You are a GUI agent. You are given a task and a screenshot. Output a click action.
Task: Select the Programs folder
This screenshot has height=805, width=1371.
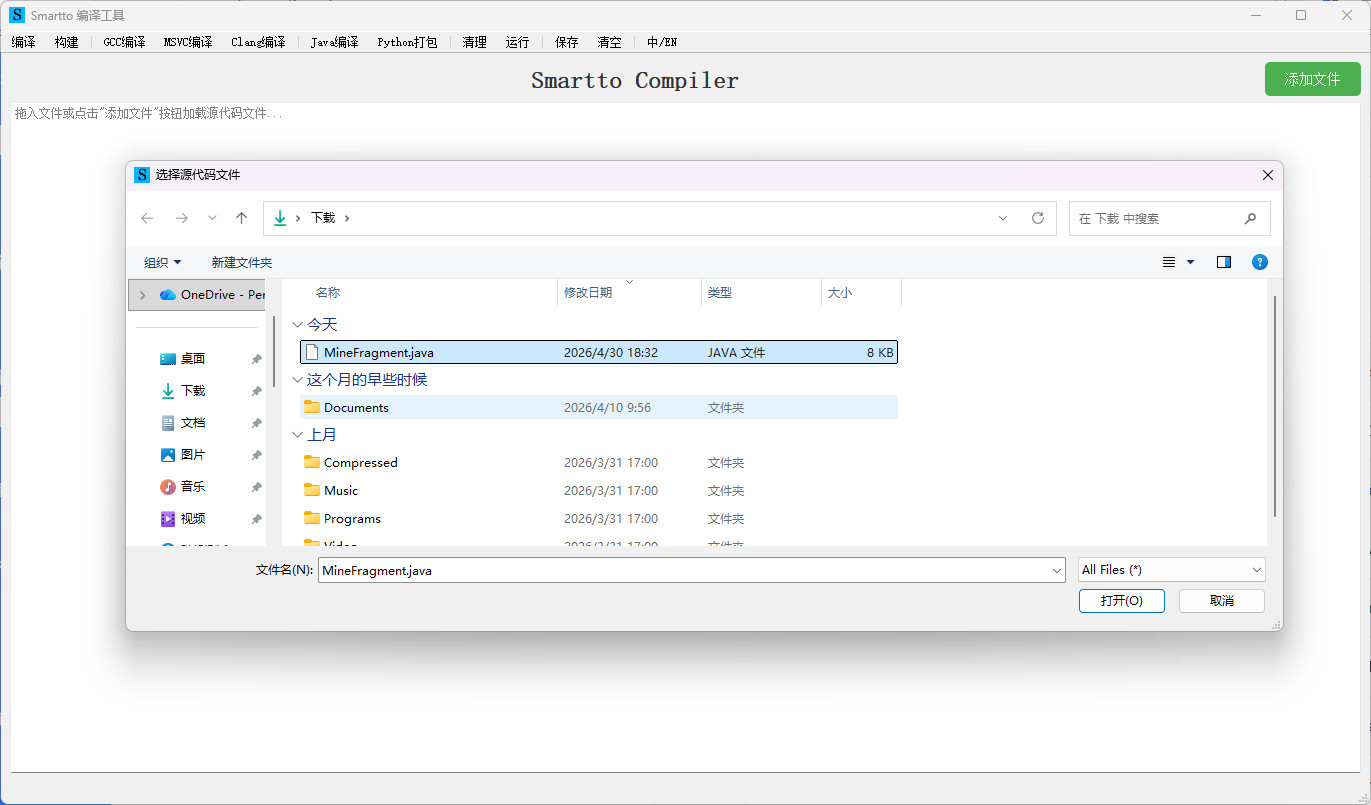(x=599, y=519)
